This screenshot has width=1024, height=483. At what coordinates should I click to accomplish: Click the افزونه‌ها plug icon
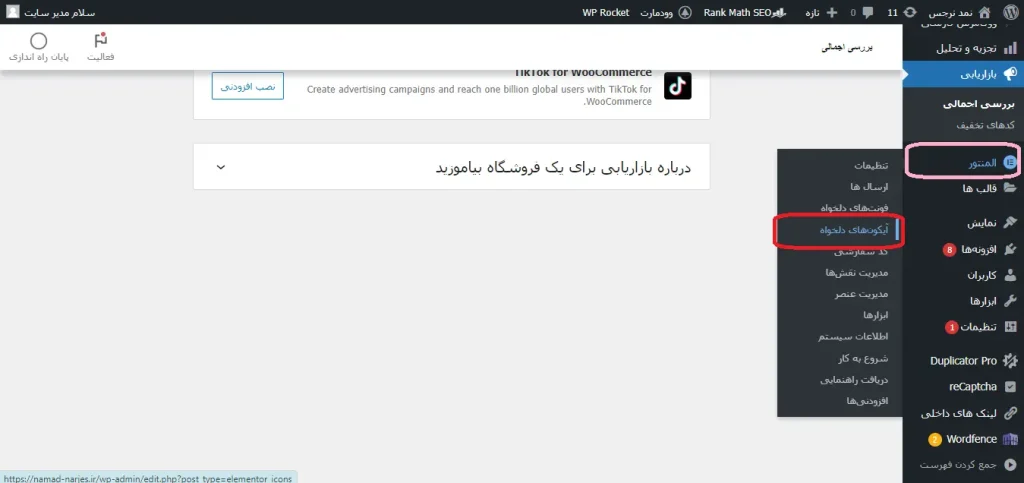click(1010, 249)
